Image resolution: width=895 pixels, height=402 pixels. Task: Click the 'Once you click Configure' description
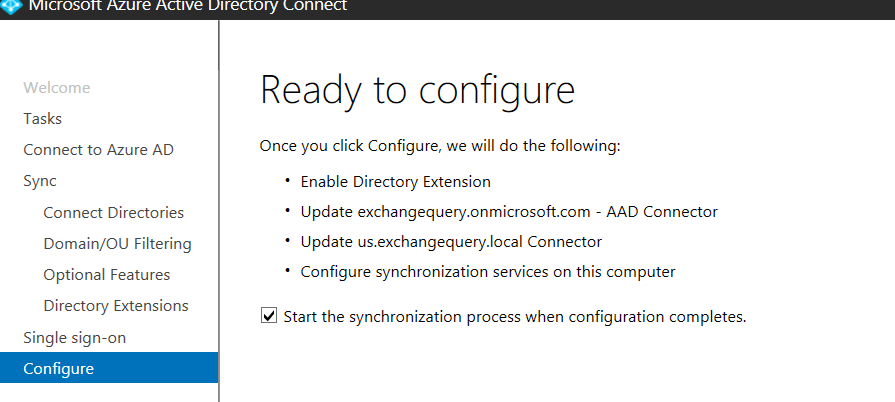(440, 146)
